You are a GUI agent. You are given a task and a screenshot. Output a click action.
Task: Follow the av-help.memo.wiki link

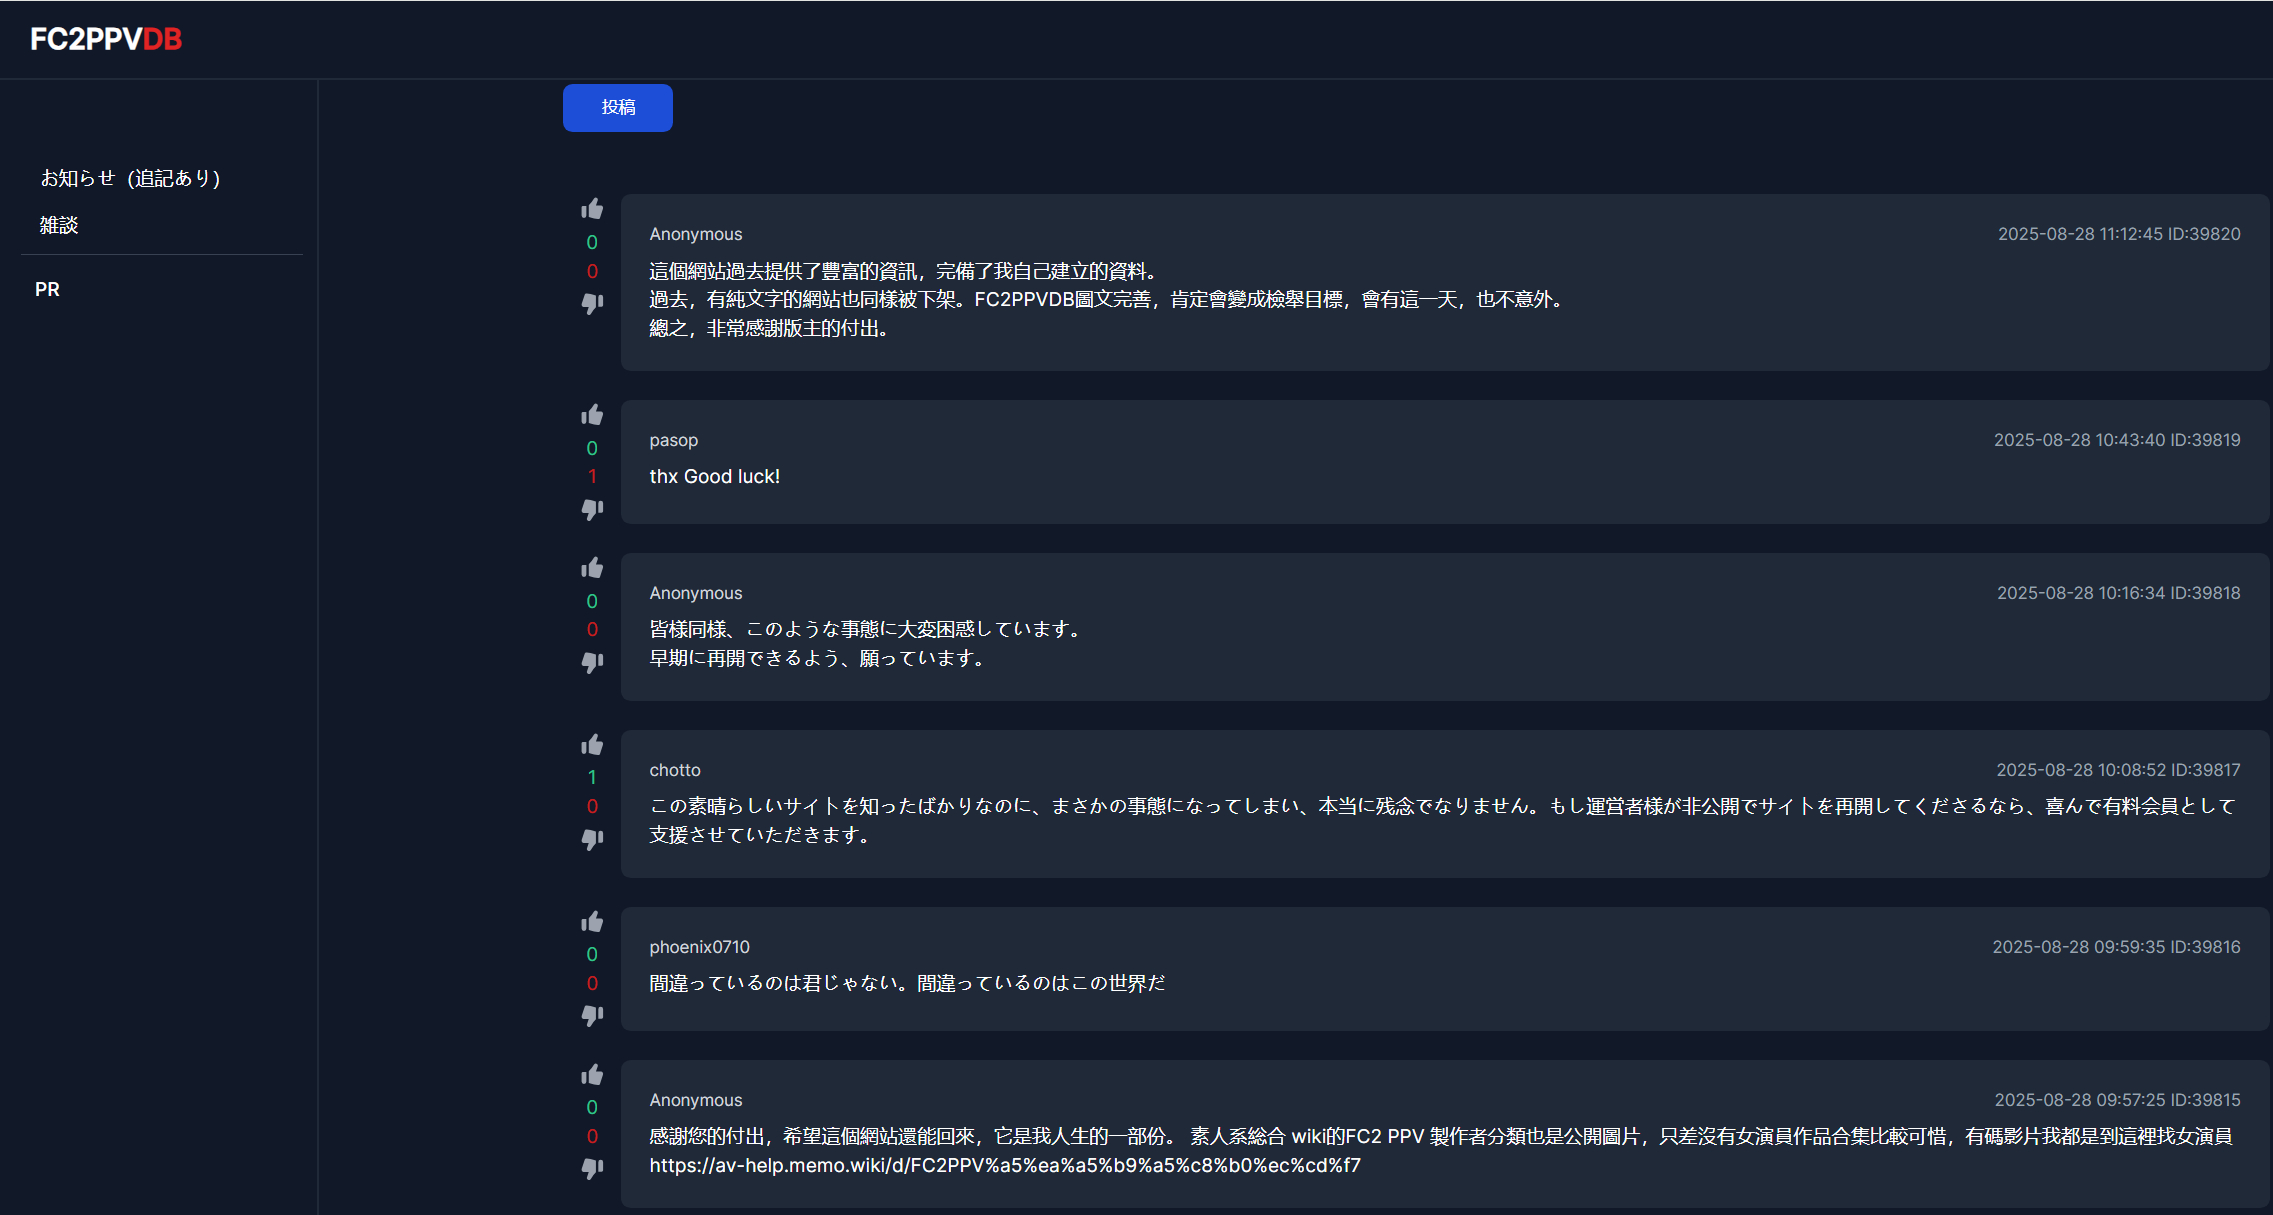1002,1165
